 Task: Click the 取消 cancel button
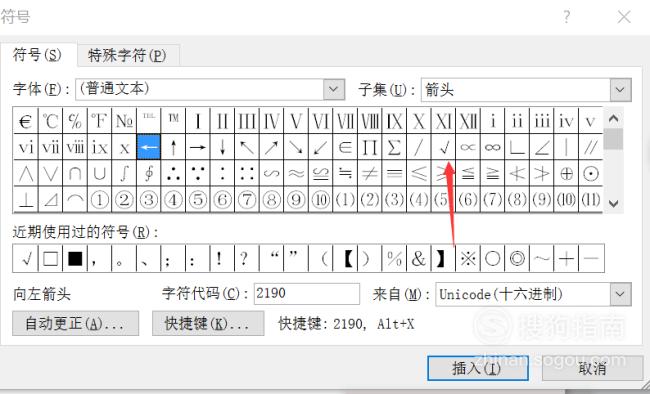click(x=592, y=368)
